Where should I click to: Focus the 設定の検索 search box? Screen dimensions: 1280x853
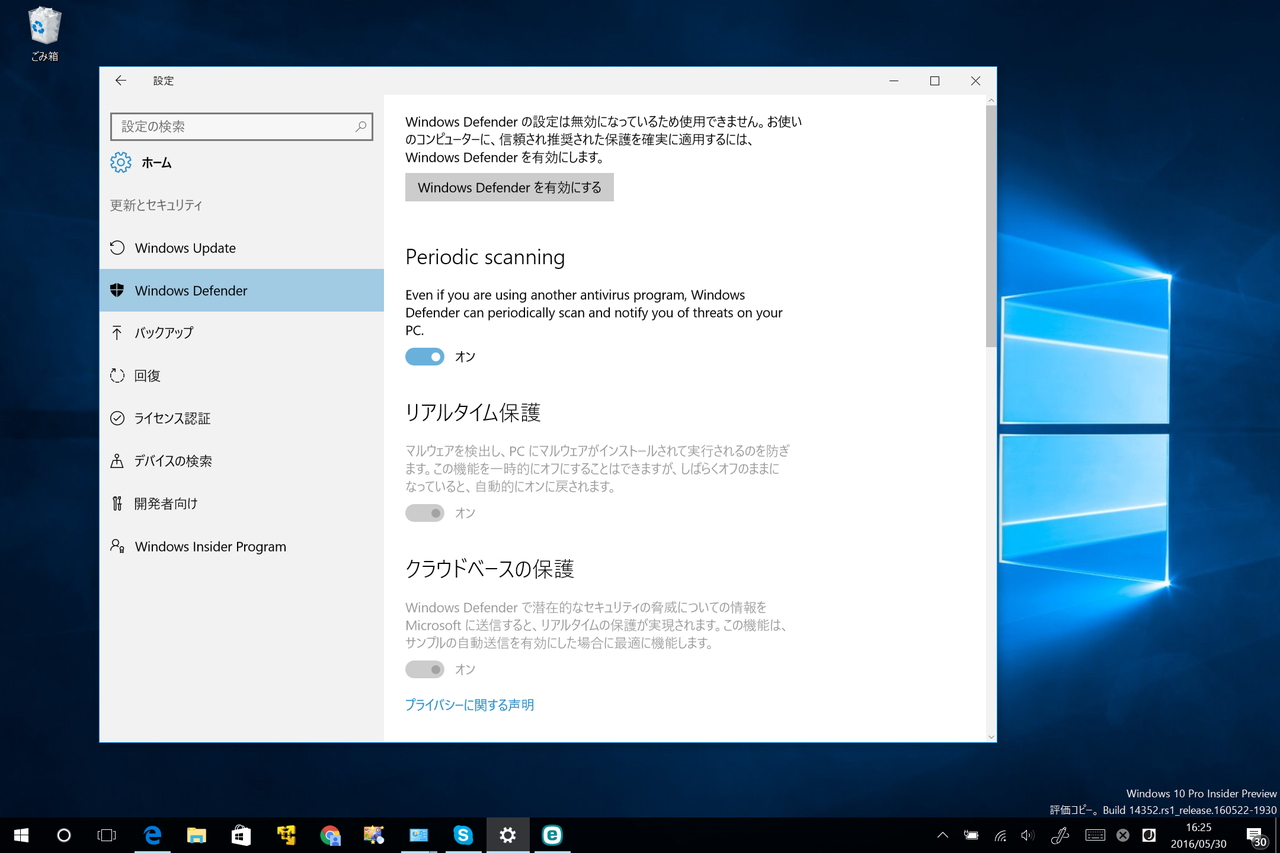click(x=241, y=127)
